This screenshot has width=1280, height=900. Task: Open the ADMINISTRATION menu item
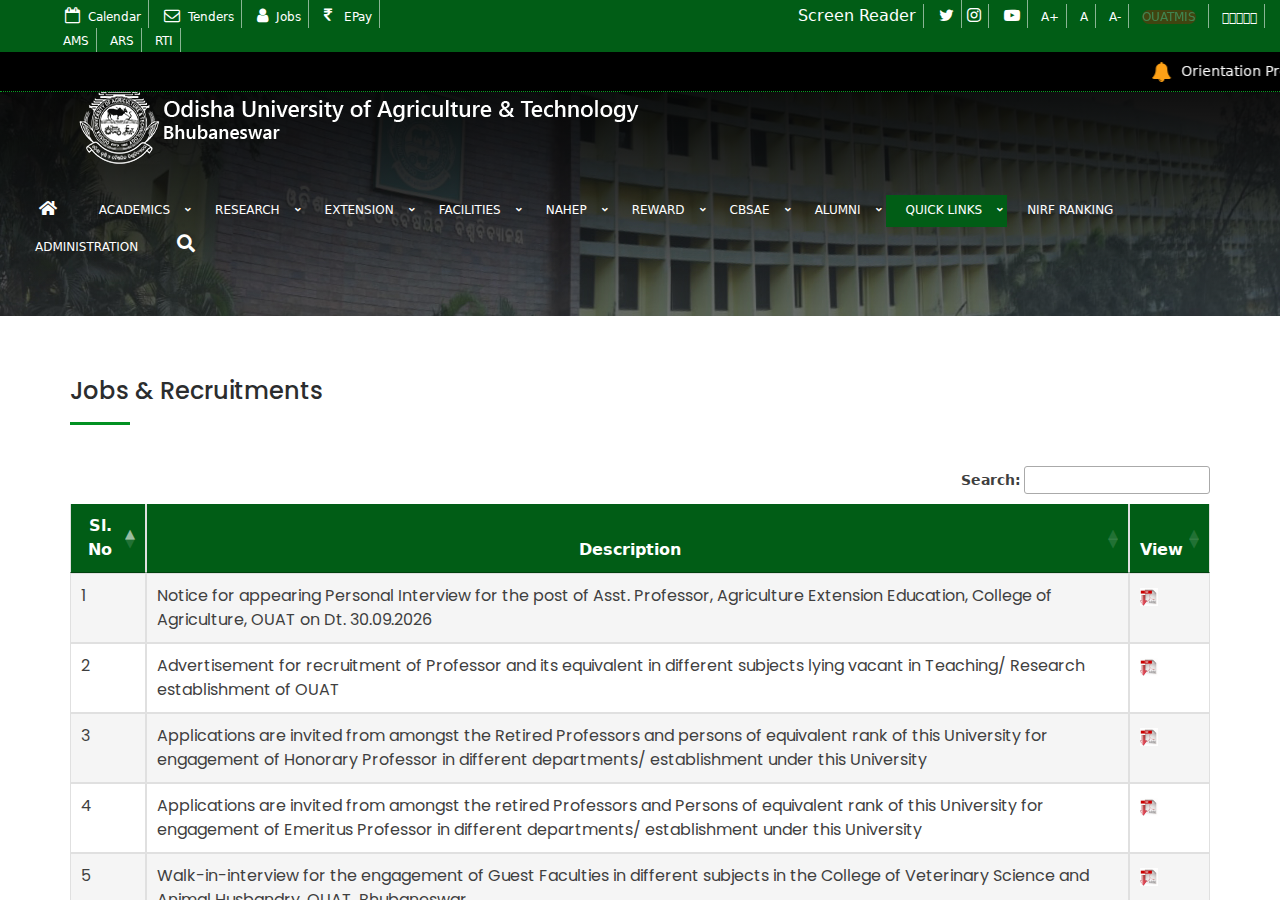[87, 247]
